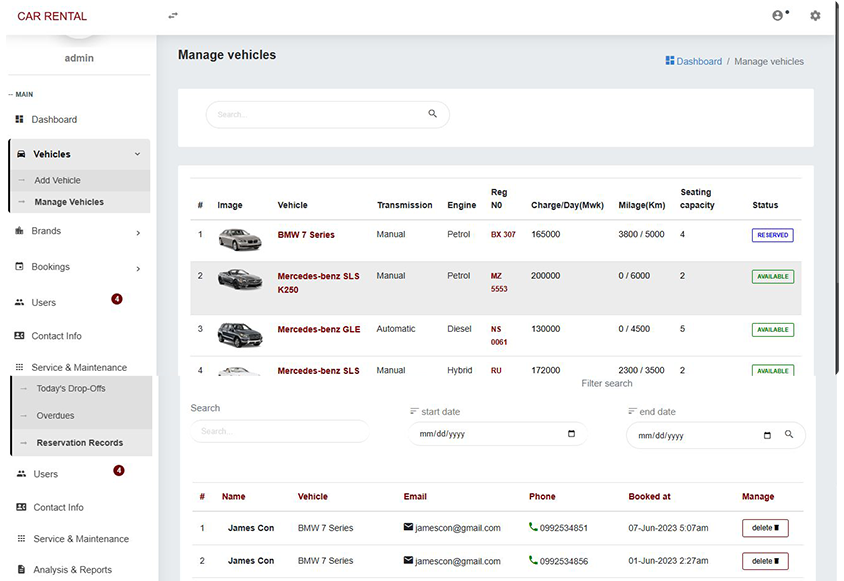This screenshot has height=581, width=844.
Task: Expand the Brands submenu chevron
Action: 138,233
